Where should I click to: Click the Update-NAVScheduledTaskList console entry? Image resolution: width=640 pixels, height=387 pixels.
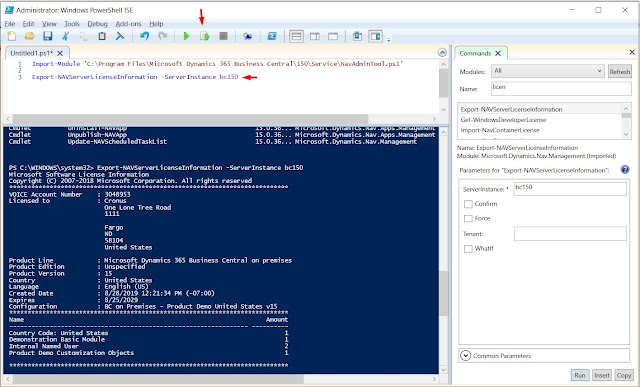117,142
